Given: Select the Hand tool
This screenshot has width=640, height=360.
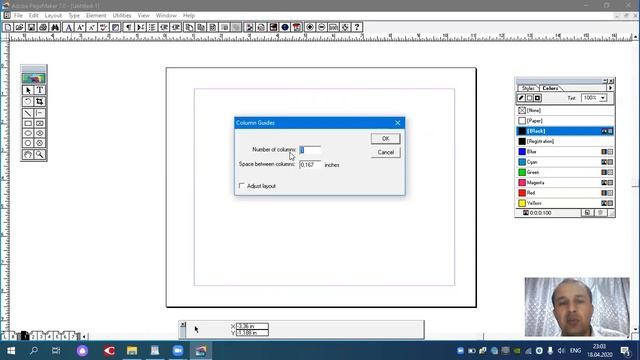Looking at the screenshot, I should coord(28,155).
